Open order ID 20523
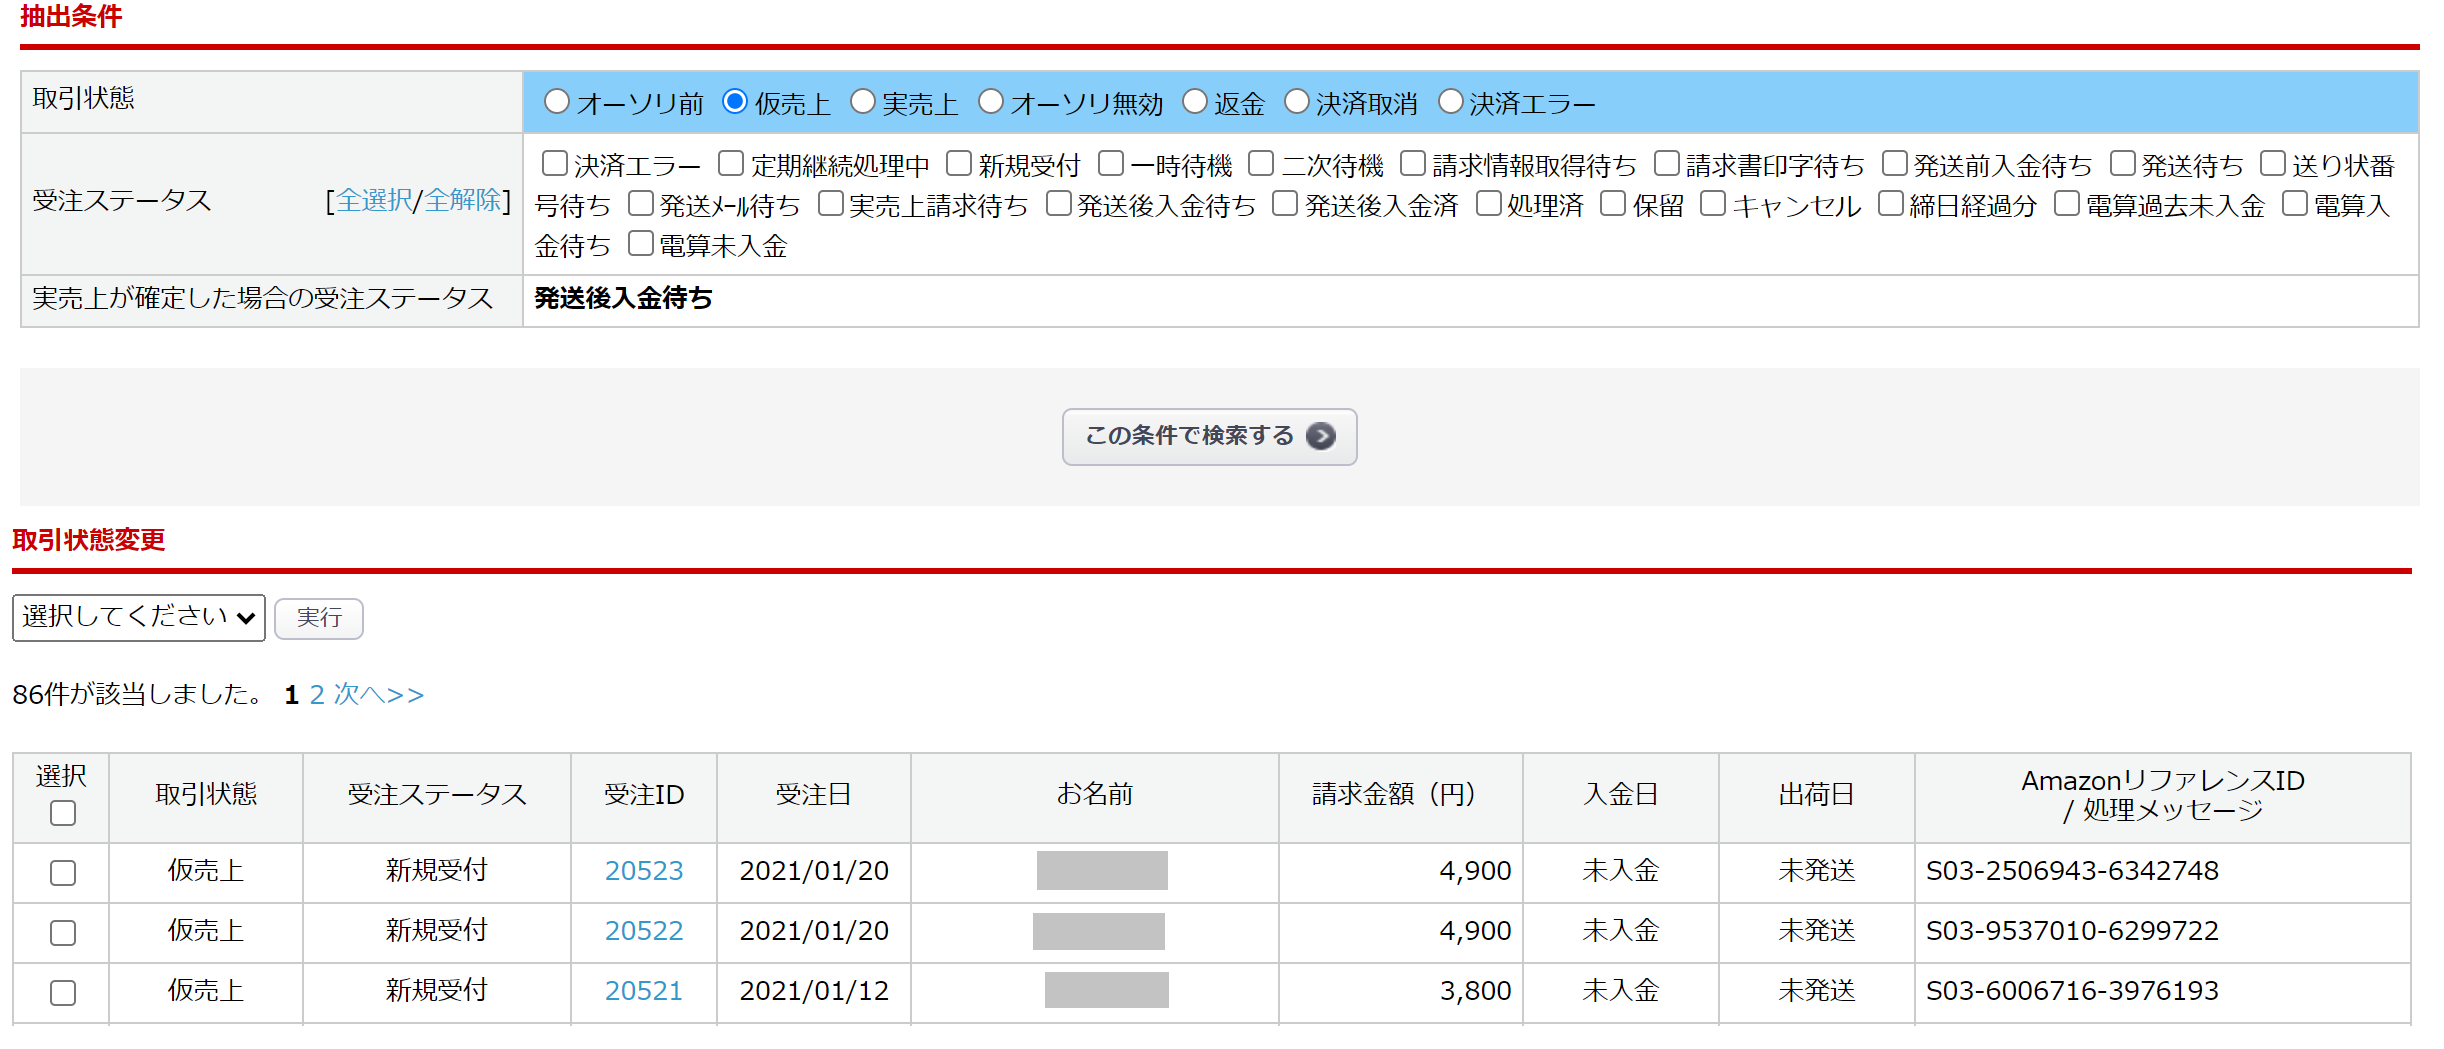The image size is (2444, 1049). [x=643, y=871]
